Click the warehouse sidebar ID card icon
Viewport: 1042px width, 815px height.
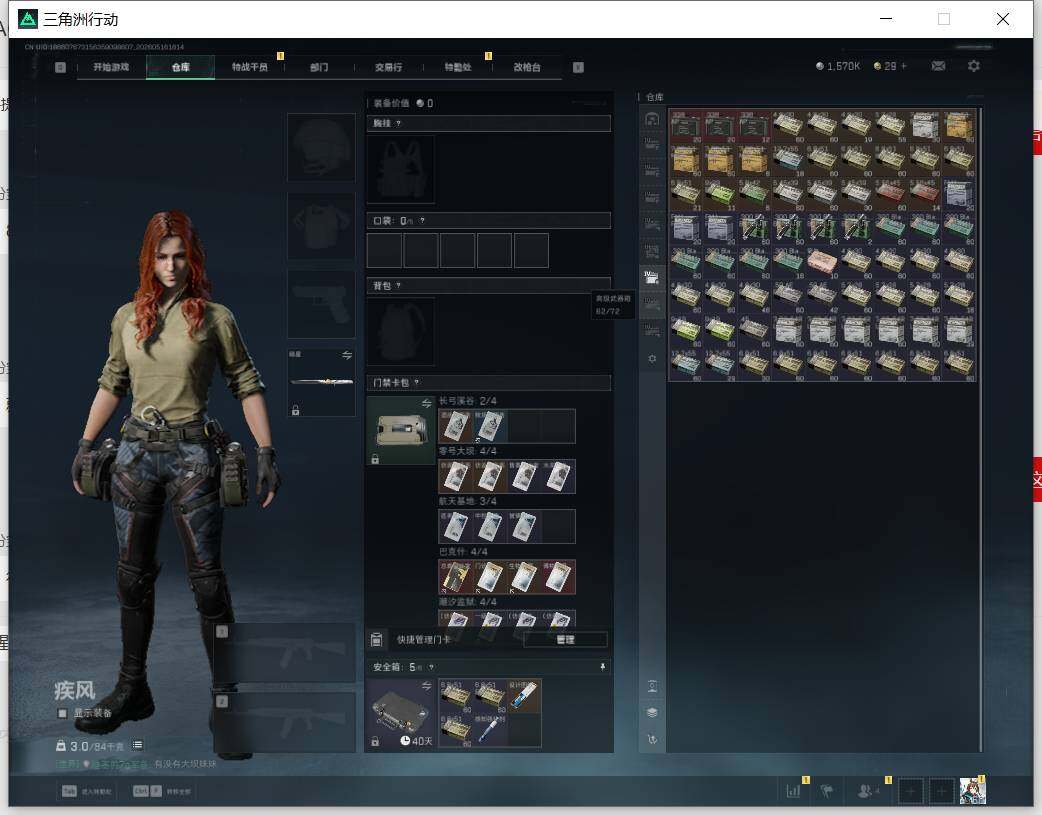coord(652,686)
